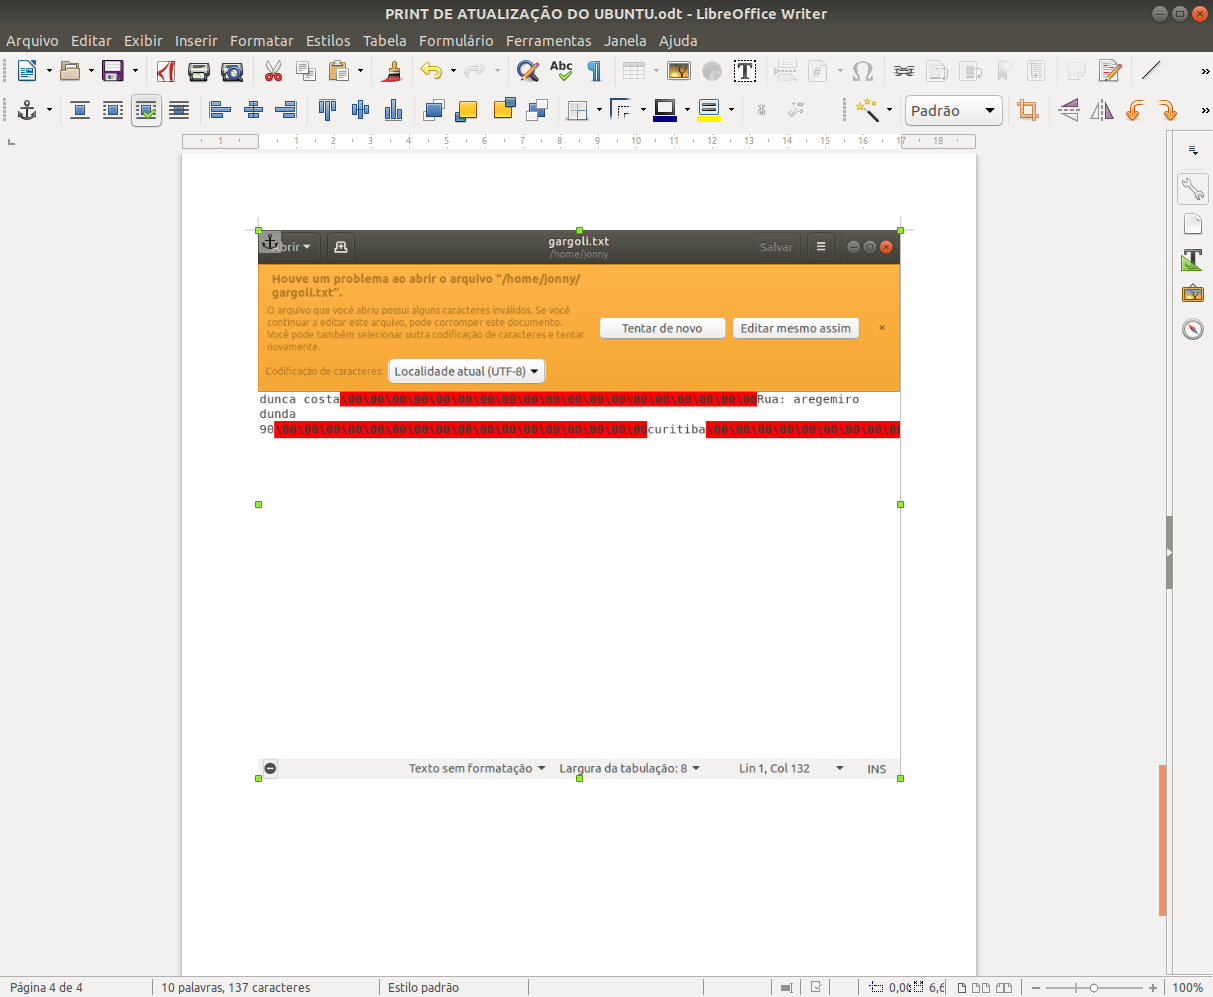This screenshot has height=997, width=1213.
Task: Enable wrap through for the image
Action: point(179,110)
